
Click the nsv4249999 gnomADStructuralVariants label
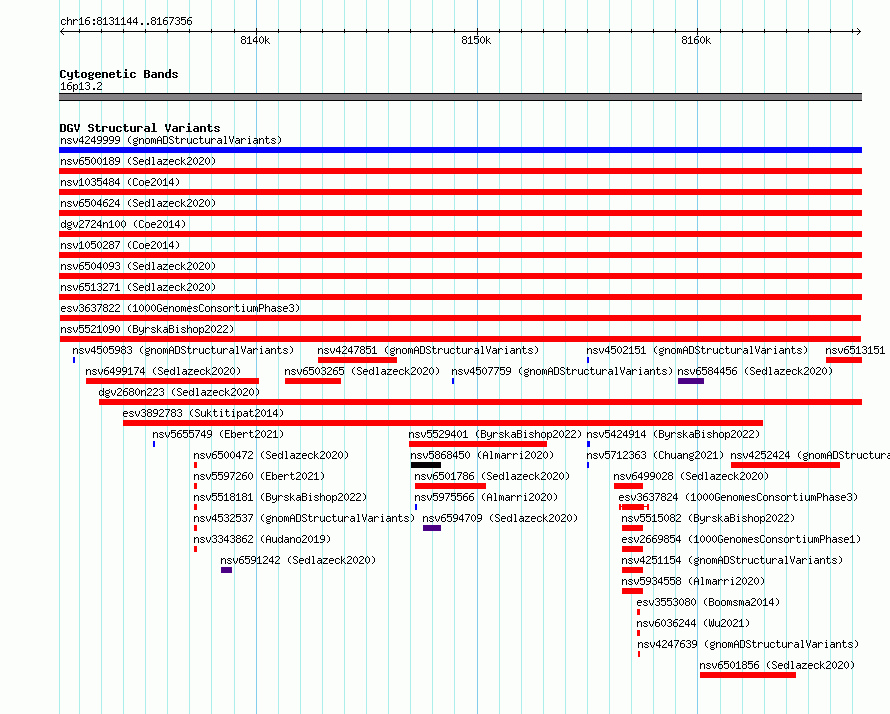point(171,140)
